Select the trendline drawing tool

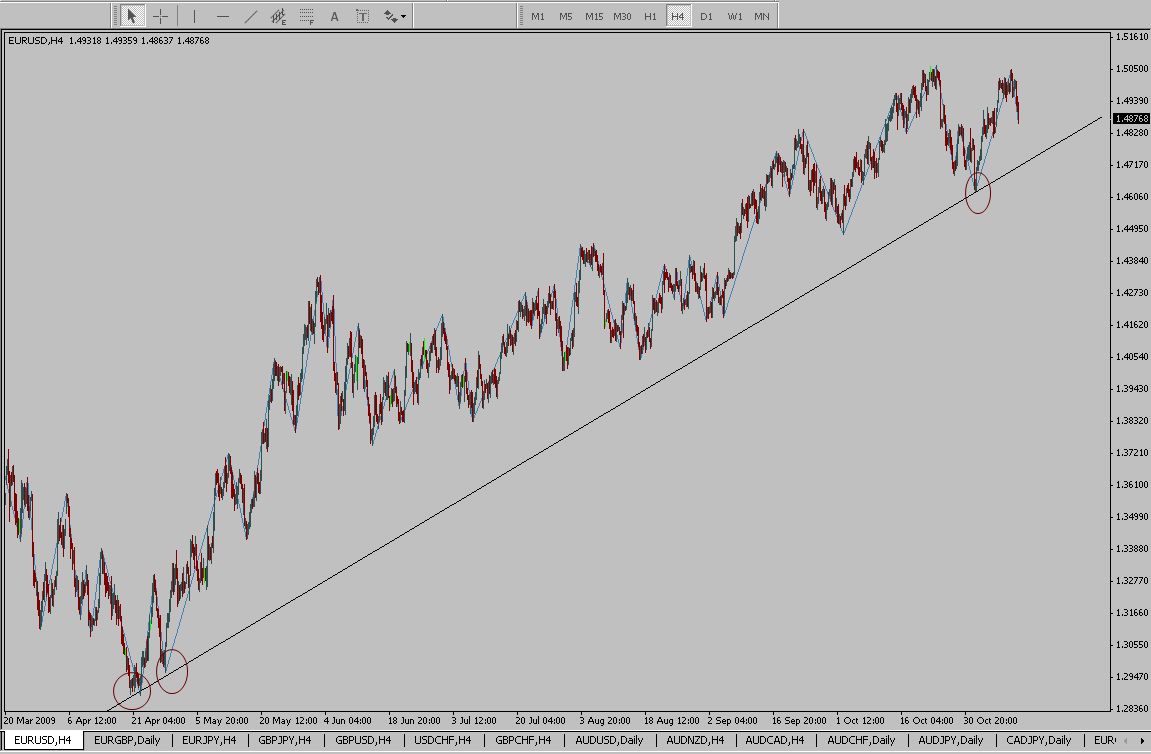[x=250, y=16]
